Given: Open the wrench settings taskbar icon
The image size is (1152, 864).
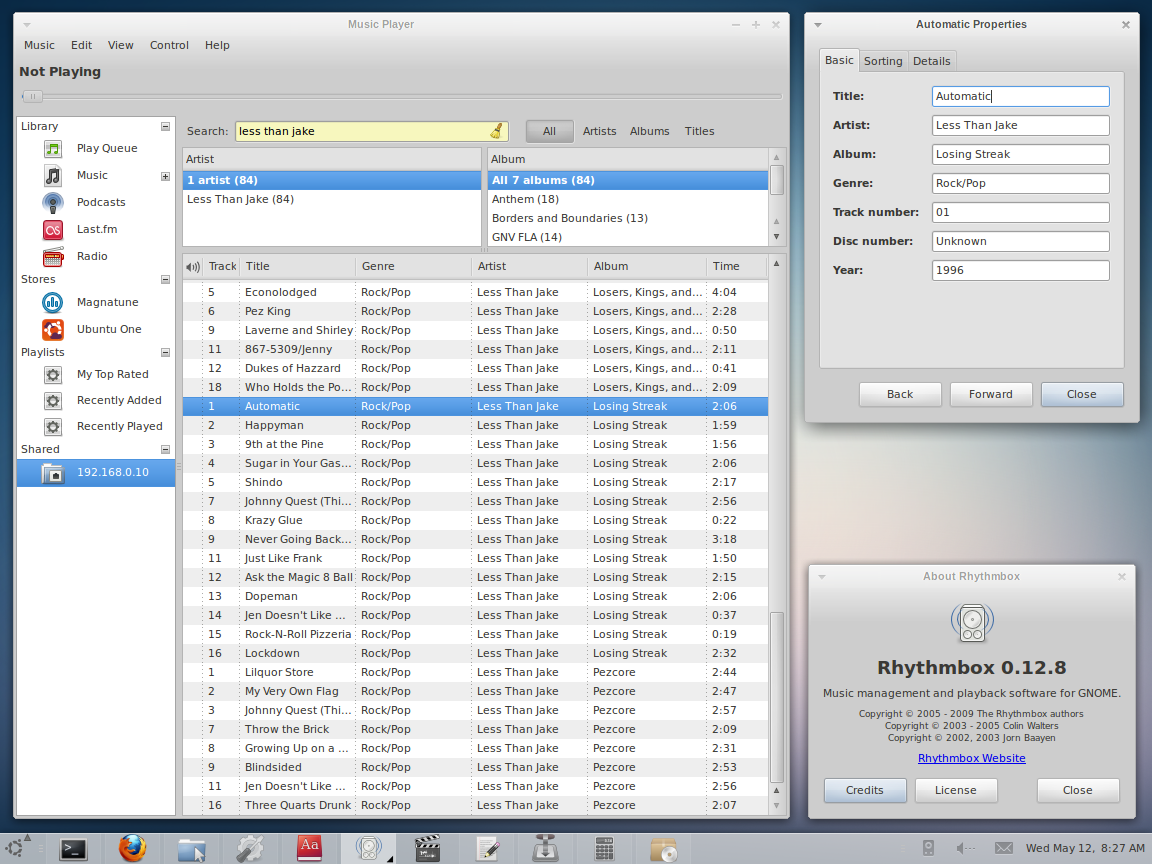Looking at the screenshot, I should [250, 849].
